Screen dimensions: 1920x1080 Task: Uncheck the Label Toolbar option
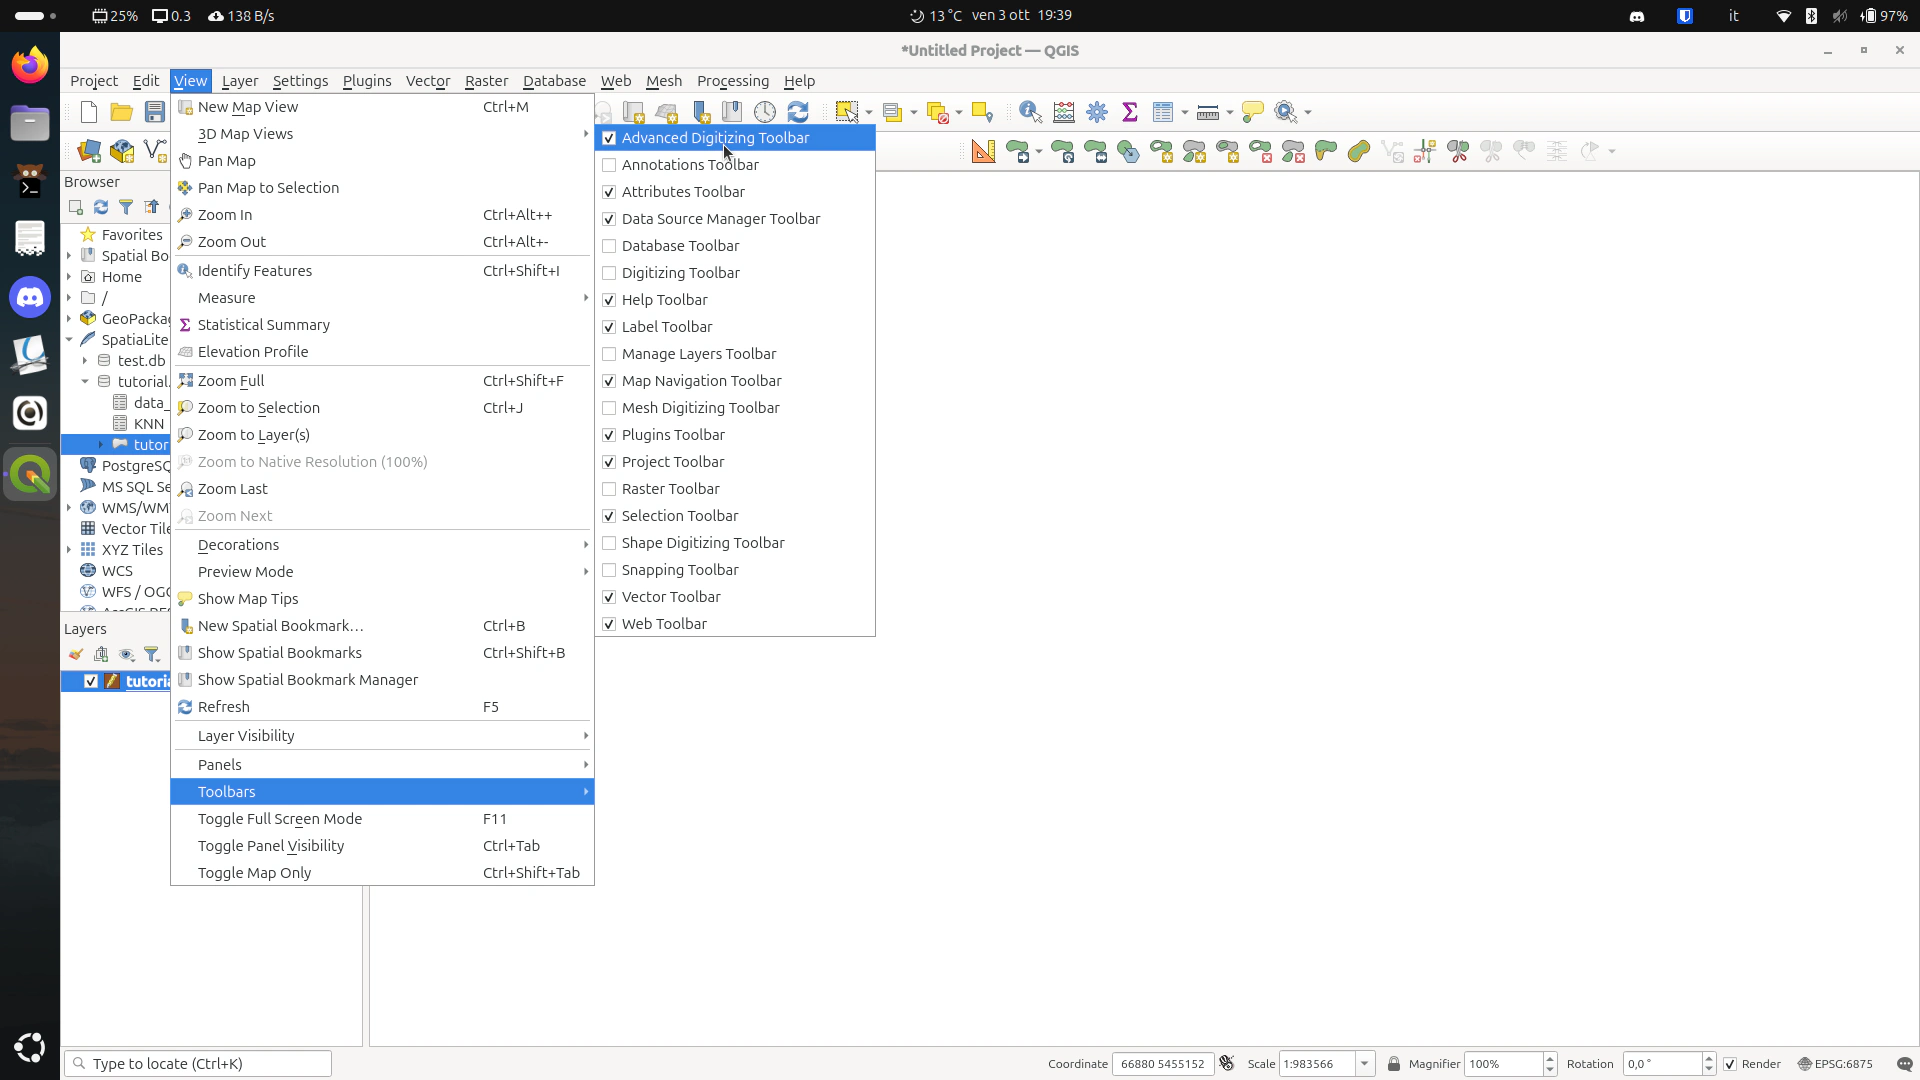click(x=609, y=327)
